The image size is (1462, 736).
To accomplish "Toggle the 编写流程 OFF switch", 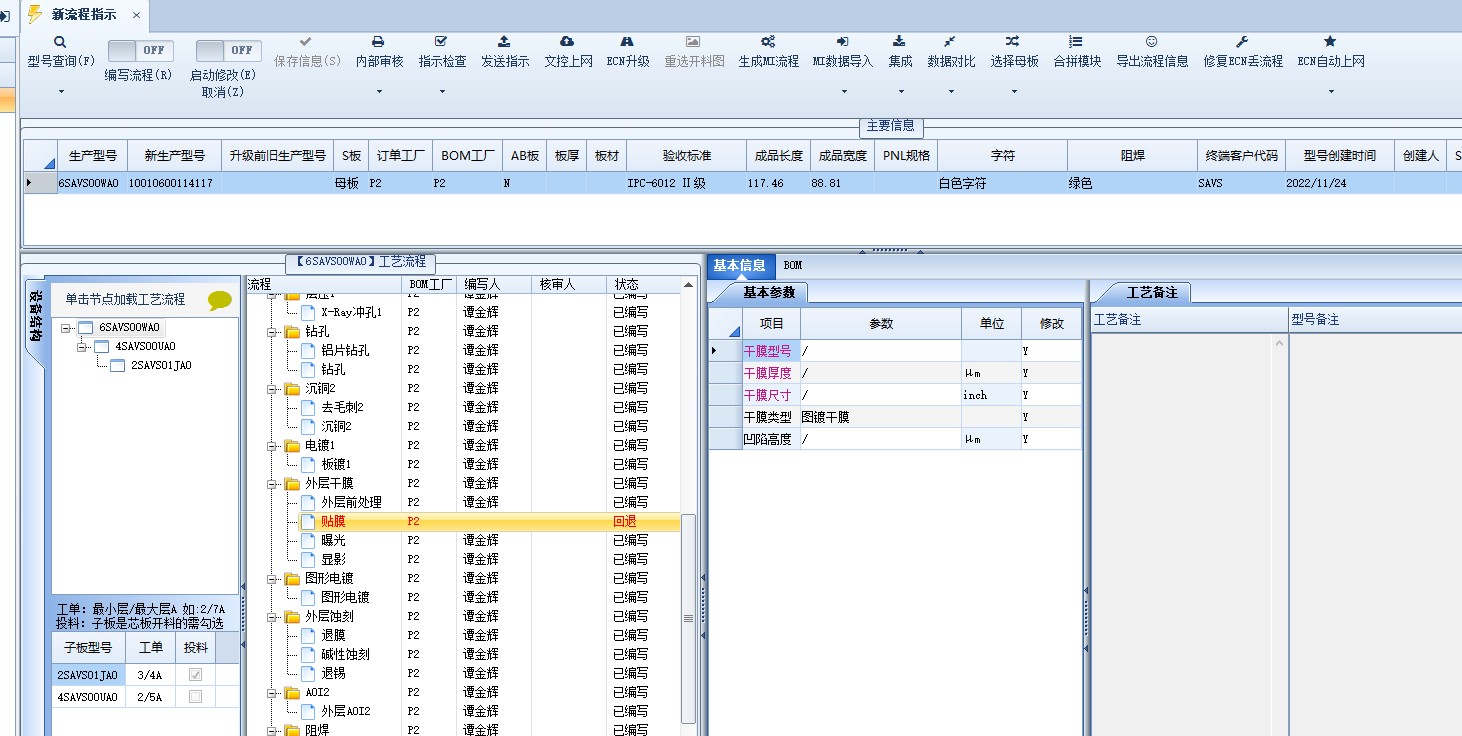I will click(140, 50).
